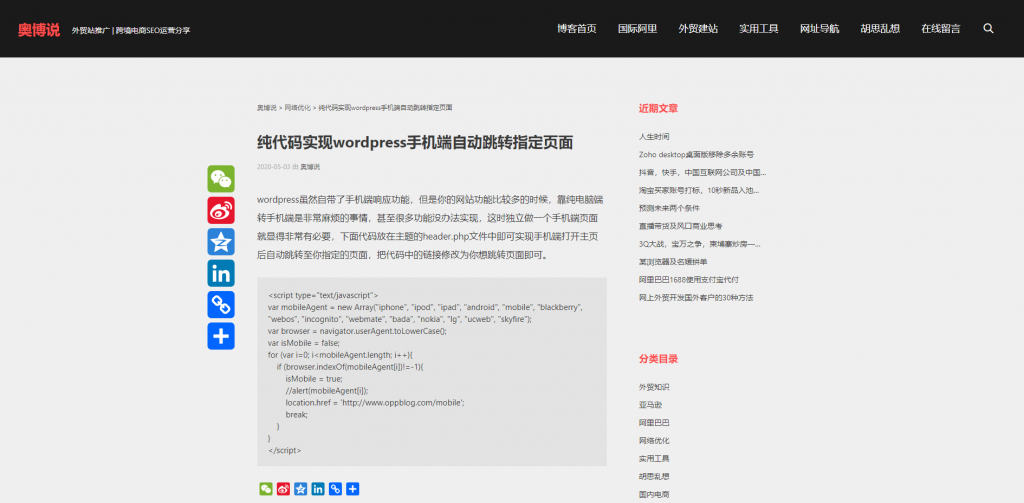Open the recent post 人生时间
This screenshot has height=503, width=1024.
[654, 137]
